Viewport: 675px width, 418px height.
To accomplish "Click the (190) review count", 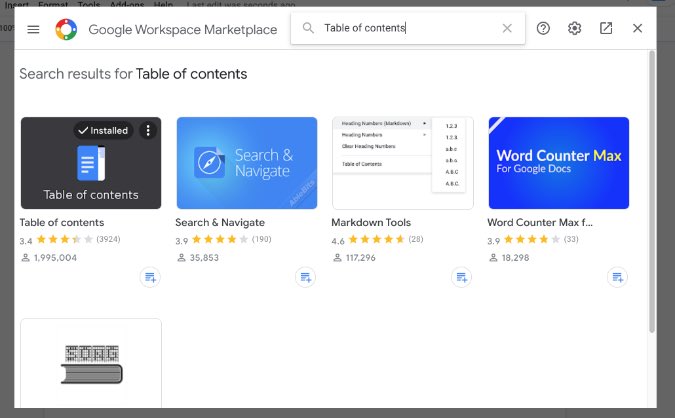I will point(262,239).
